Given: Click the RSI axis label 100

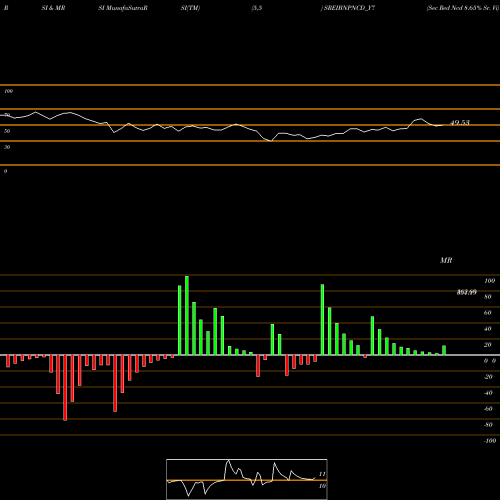Looking at the screenshot, I should pos(8,91).
